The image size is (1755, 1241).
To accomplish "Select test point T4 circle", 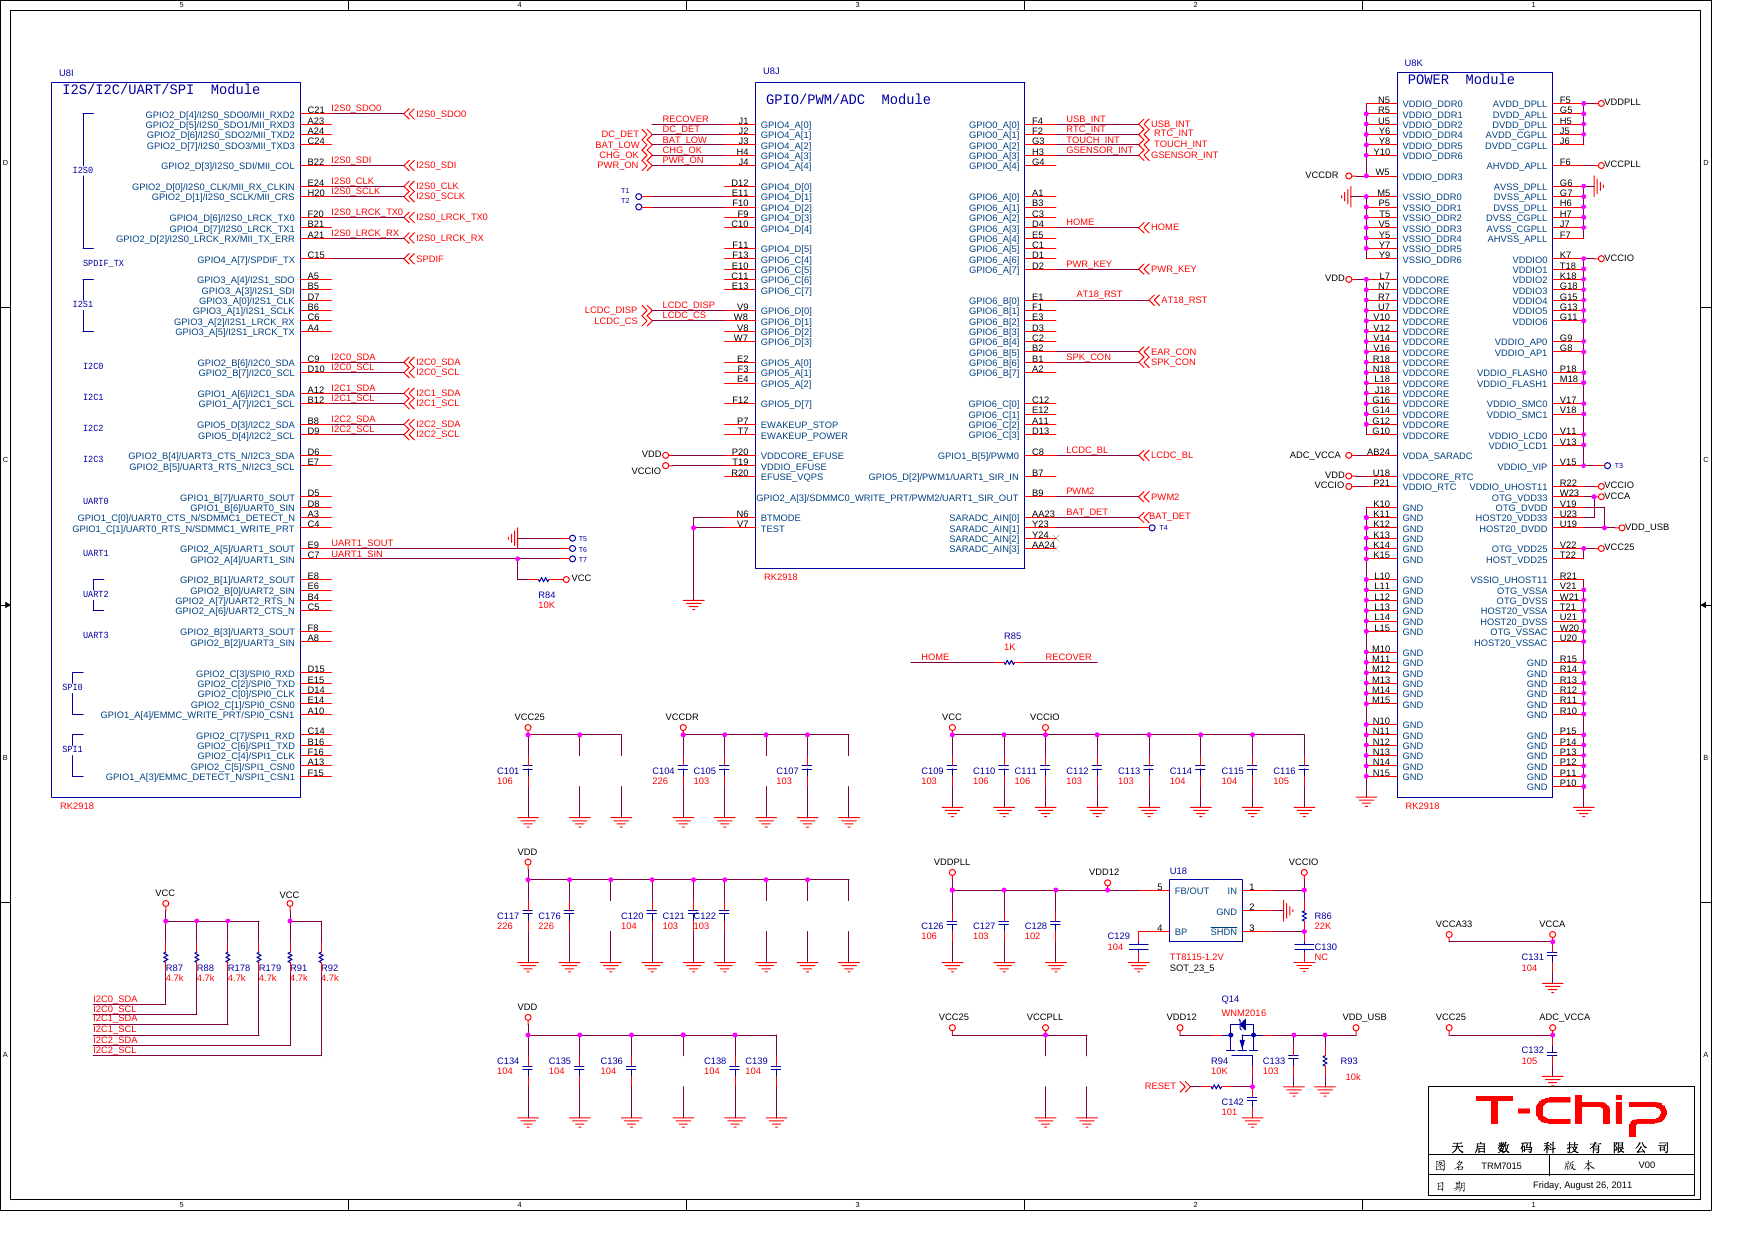I will click(1152, 528).
